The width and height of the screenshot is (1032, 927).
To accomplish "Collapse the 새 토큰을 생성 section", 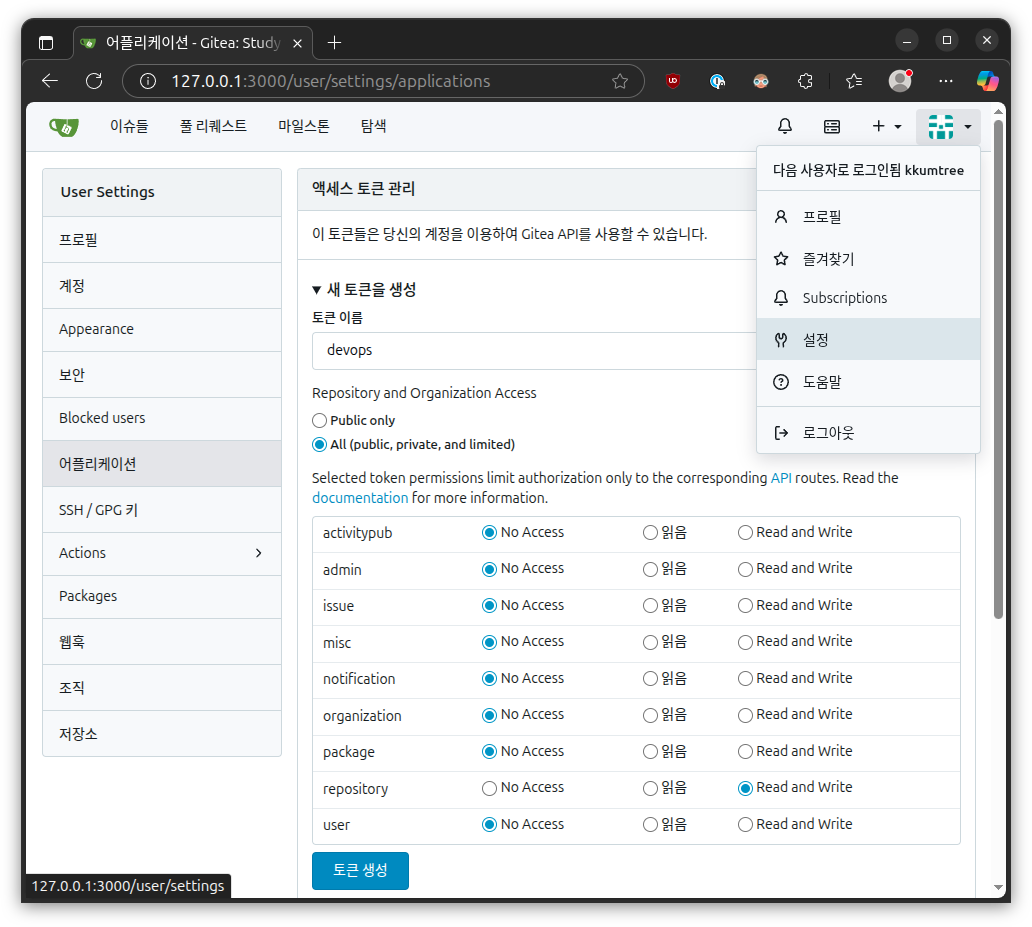I will (364, 290).
